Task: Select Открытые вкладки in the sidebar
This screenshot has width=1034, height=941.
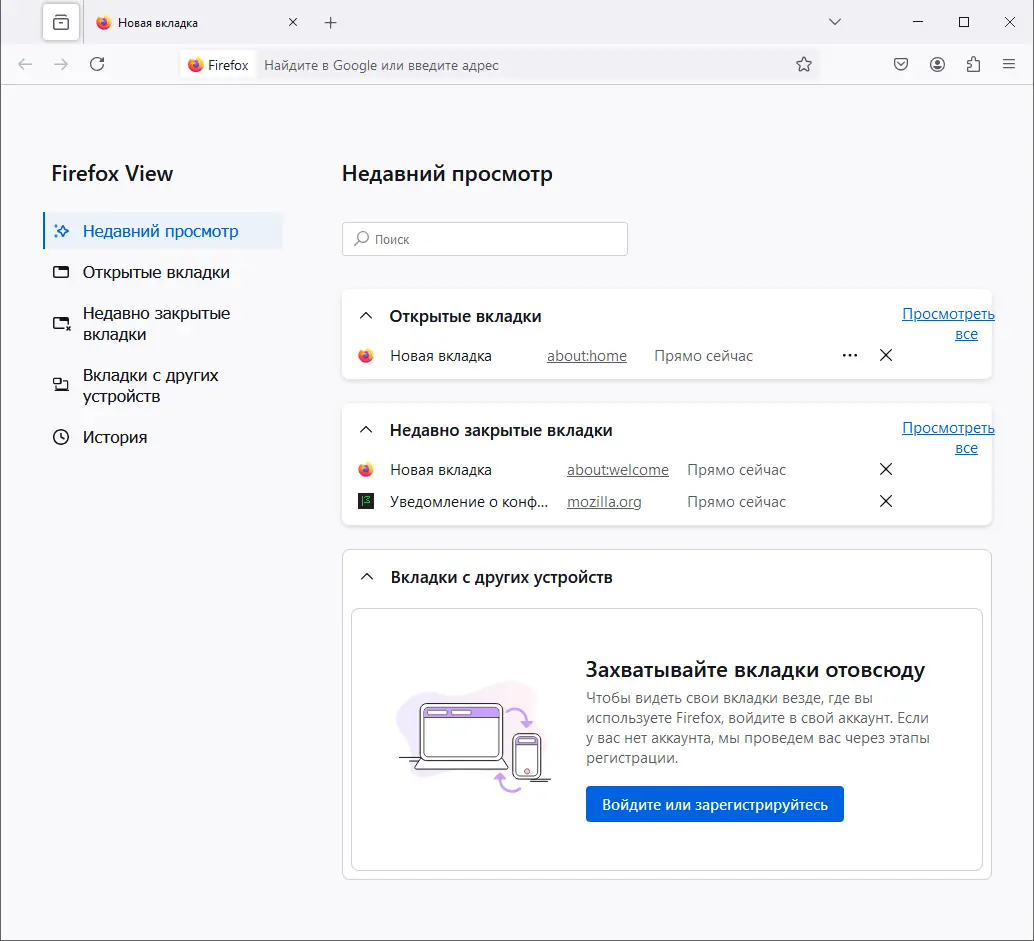Action: click(155, 272)
